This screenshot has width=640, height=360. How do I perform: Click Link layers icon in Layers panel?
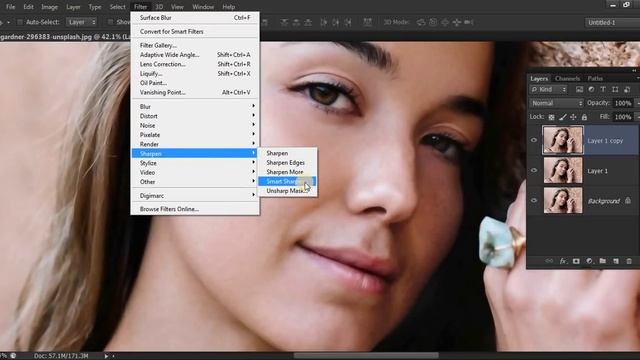tap(549, 261)
